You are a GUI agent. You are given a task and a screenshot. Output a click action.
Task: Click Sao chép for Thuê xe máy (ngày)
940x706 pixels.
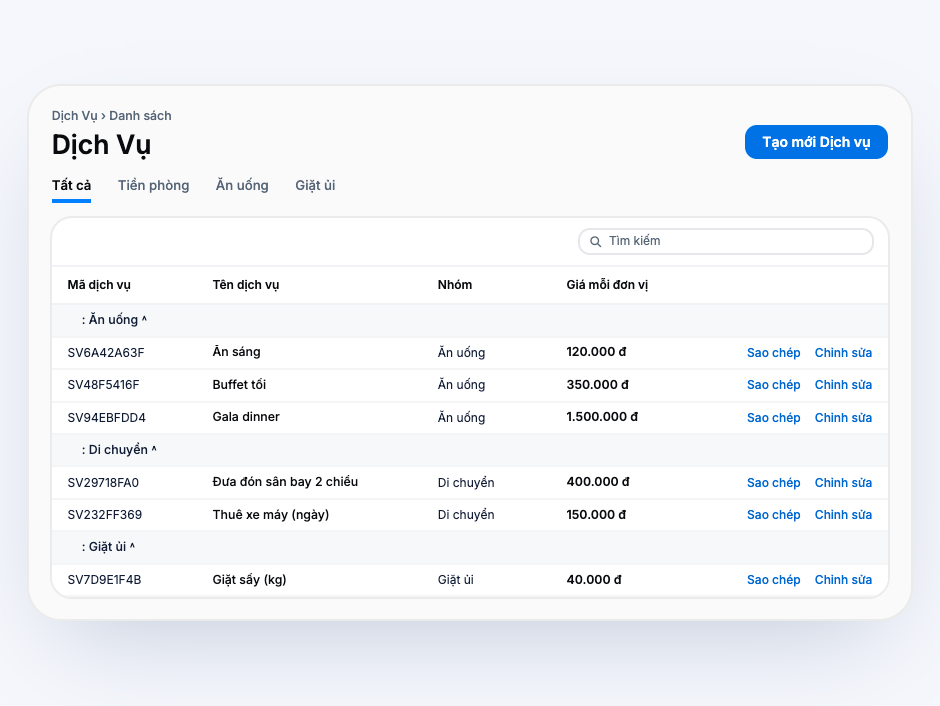[773, 515]
